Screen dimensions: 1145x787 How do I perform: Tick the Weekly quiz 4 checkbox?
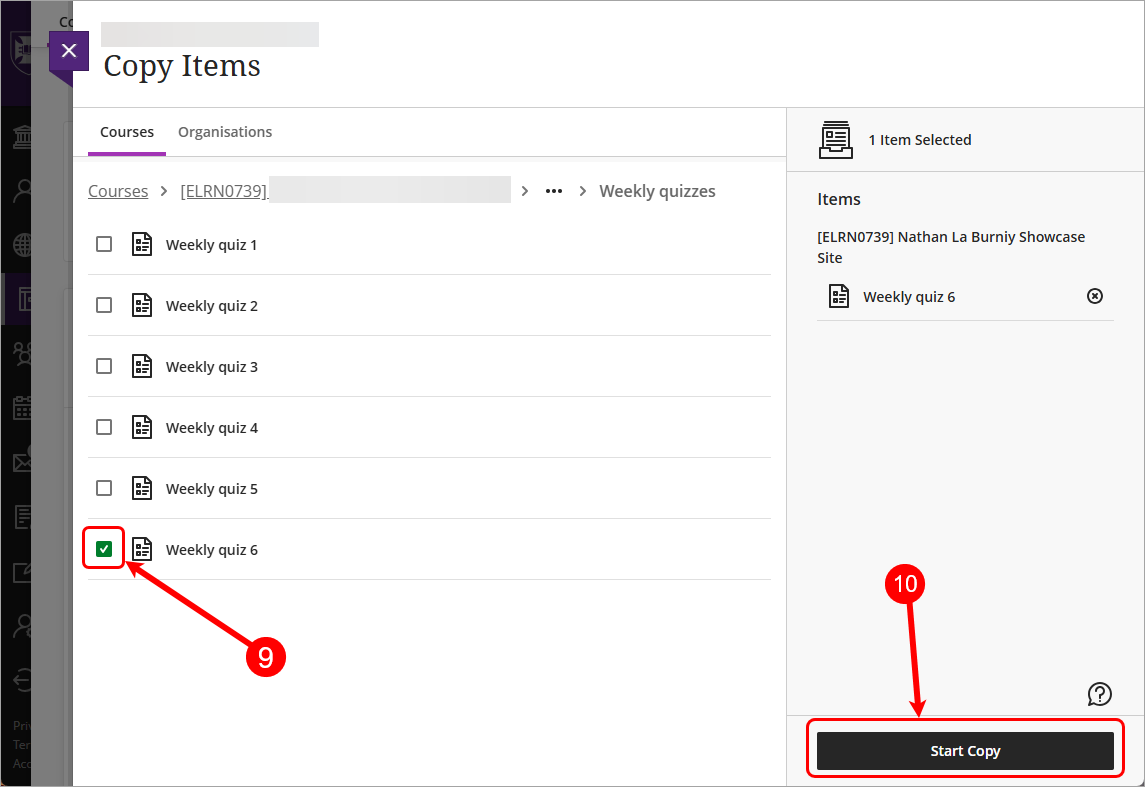104,427
